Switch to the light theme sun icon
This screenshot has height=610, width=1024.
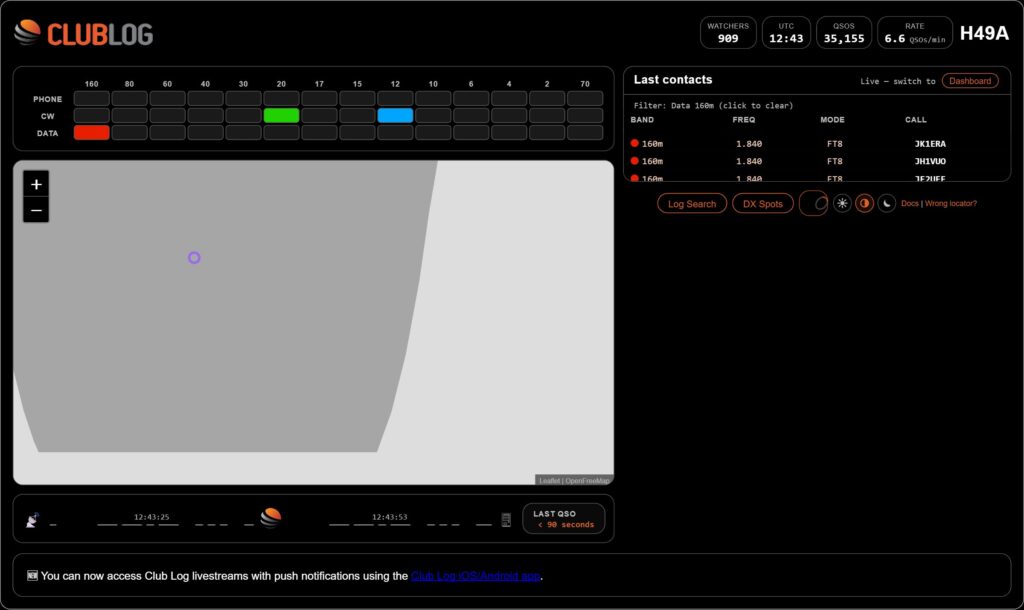[842, 203]
